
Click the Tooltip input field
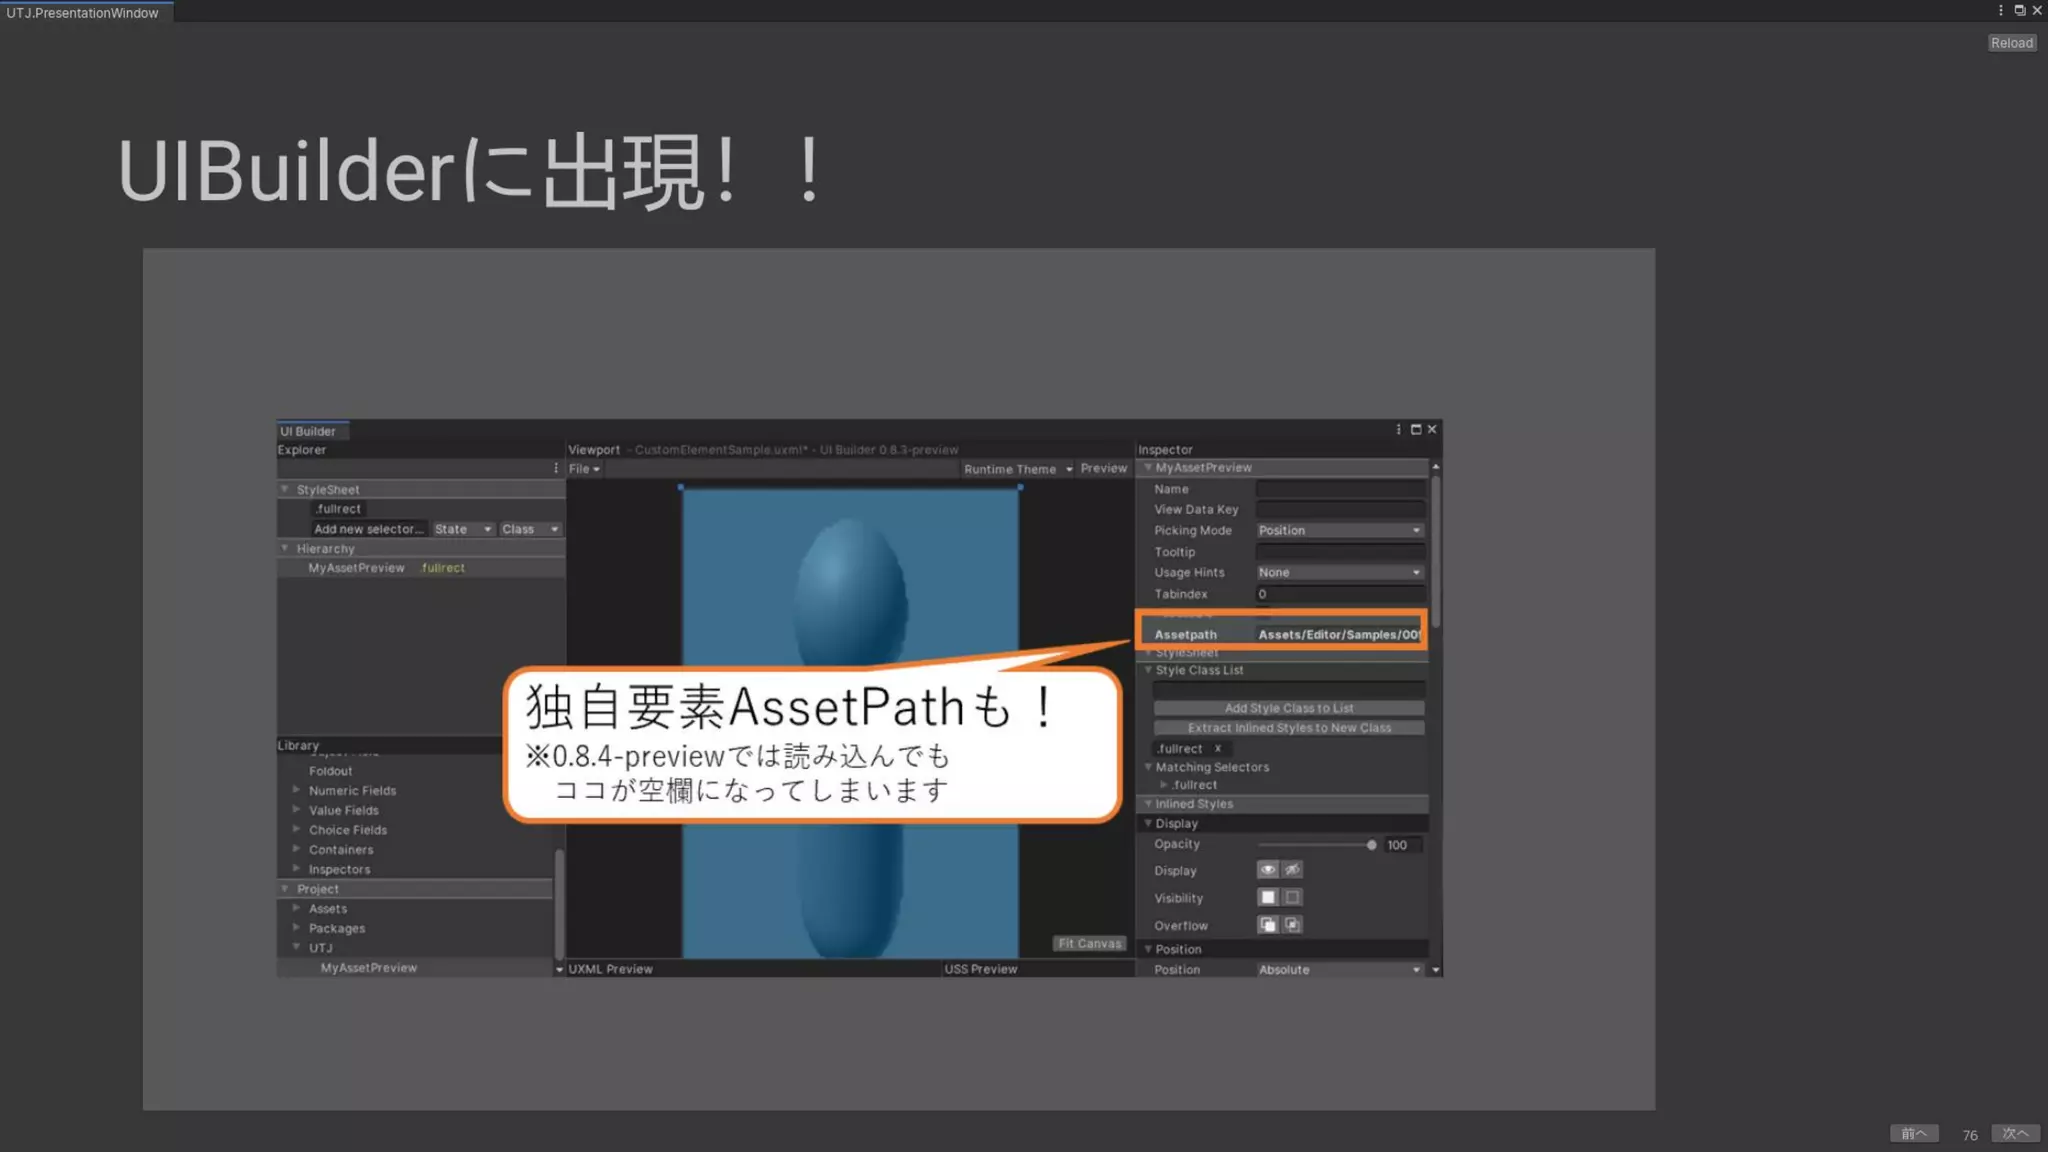[x=1340, y=552]
